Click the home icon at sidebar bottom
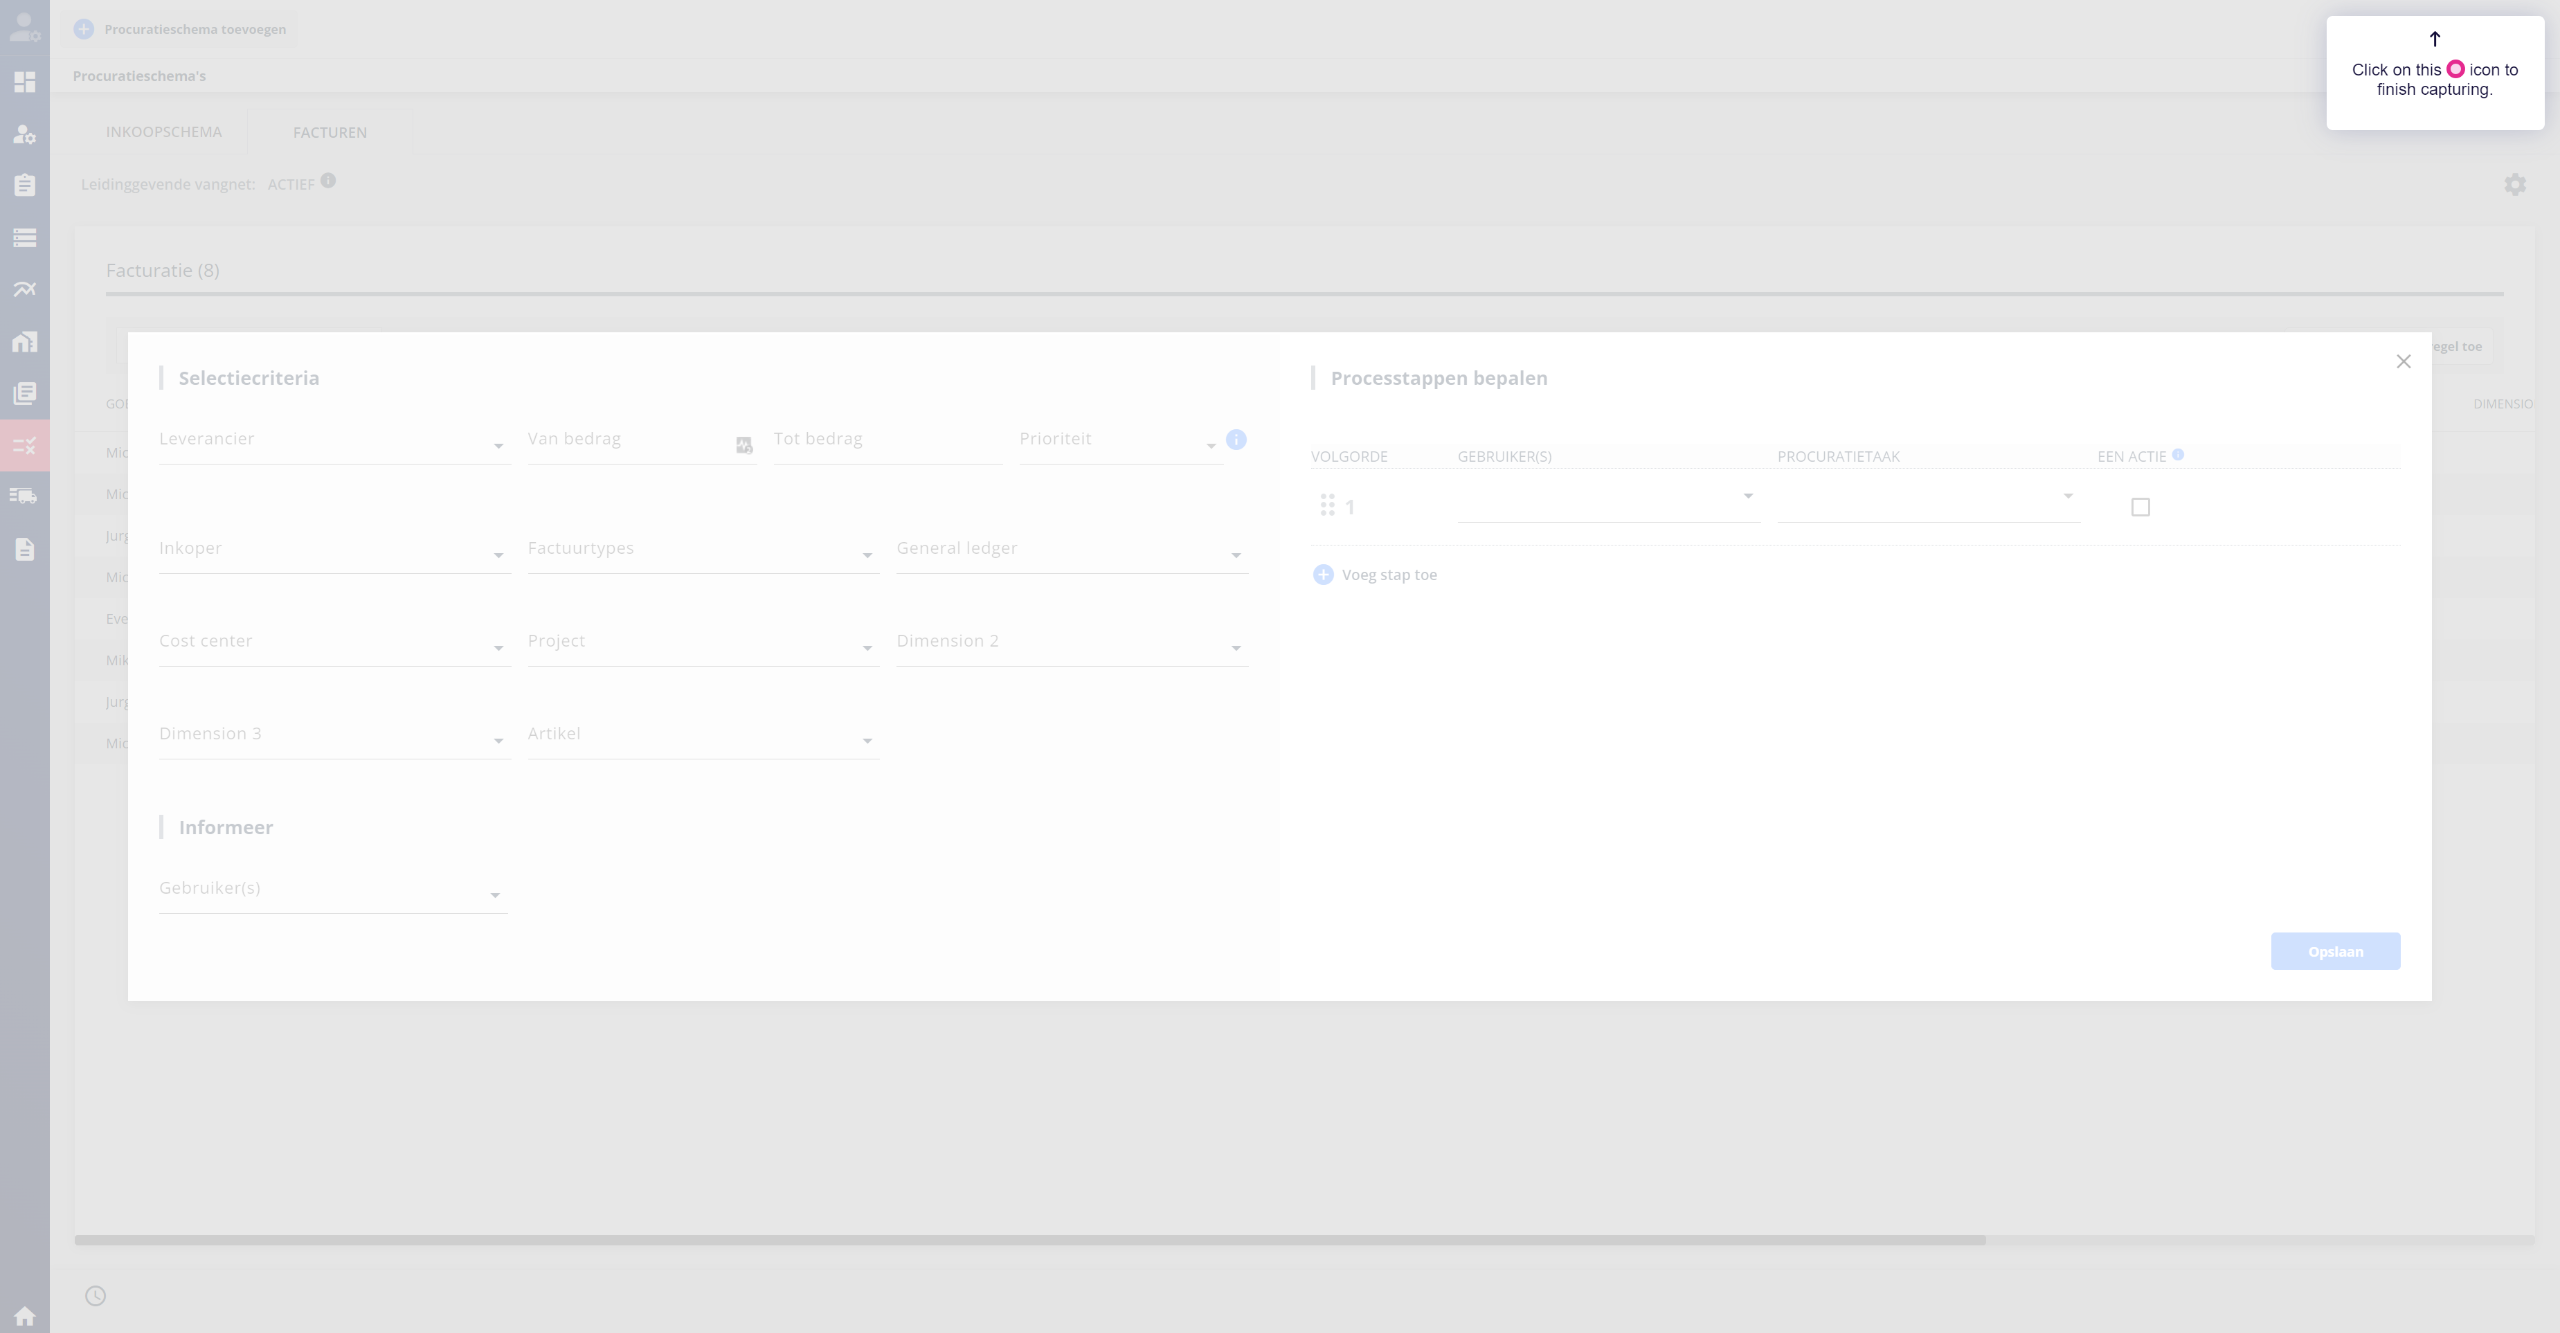The image size is (2560, 1333). click(x=24, y=1315)
